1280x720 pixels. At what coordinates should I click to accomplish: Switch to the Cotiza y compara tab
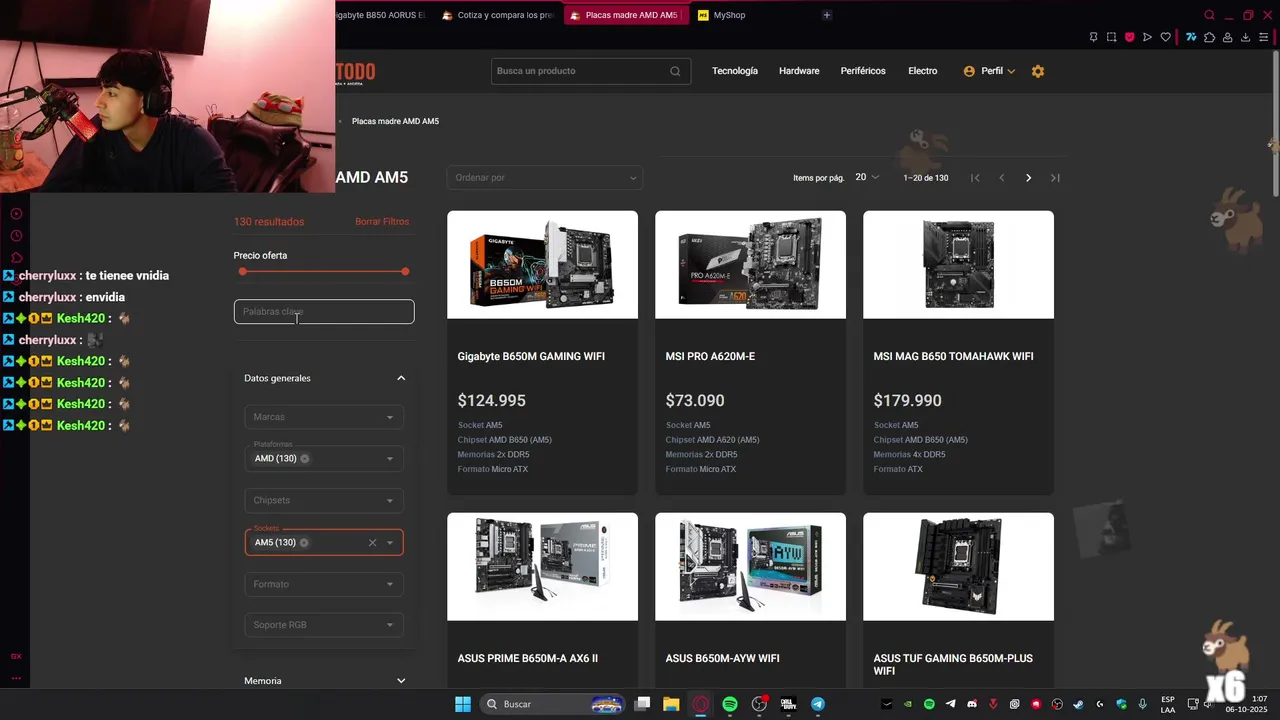(x=497, y=15)
